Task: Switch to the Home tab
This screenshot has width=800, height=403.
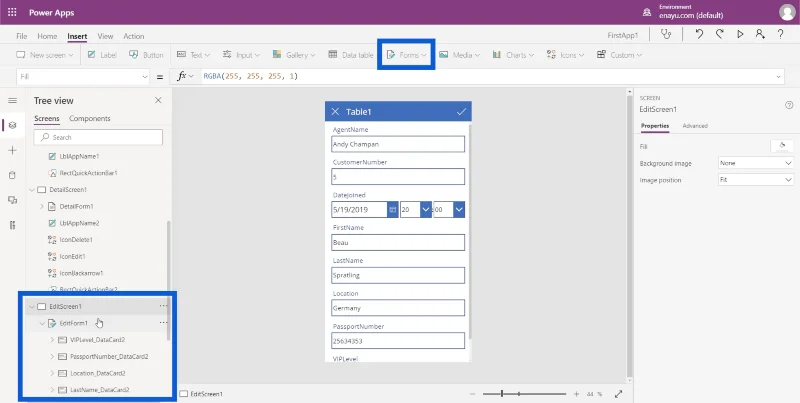Action: [x=47, y=36]
